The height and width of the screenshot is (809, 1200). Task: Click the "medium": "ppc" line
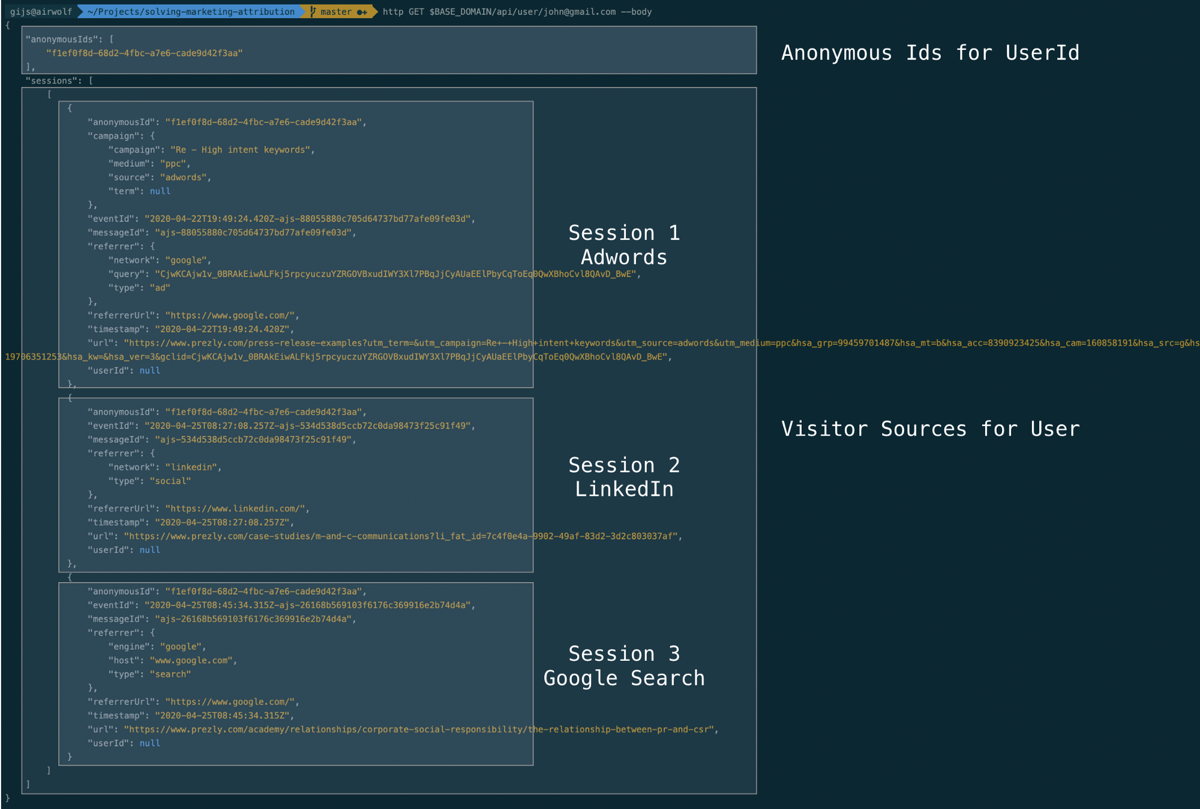pyautogui.click(x=150, y=163)
